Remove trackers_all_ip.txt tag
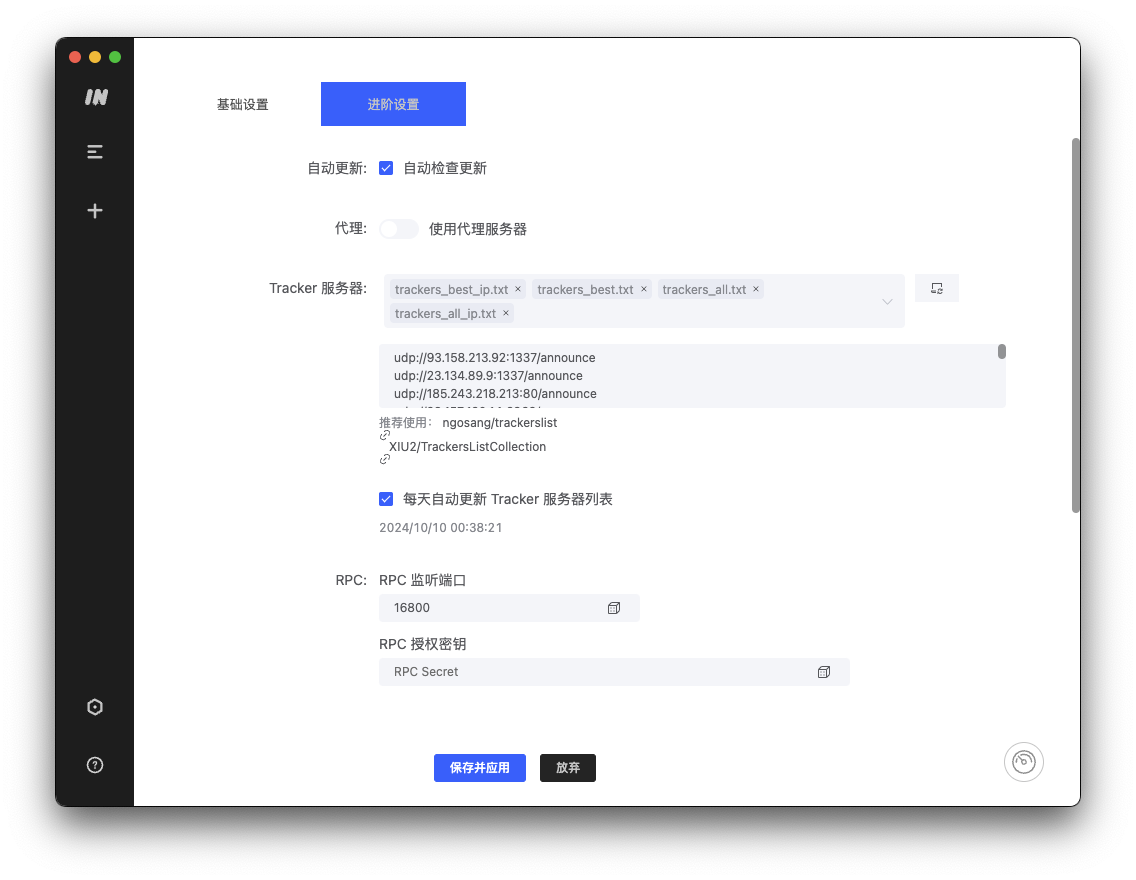1136x880 pixels. coord(506,313)
